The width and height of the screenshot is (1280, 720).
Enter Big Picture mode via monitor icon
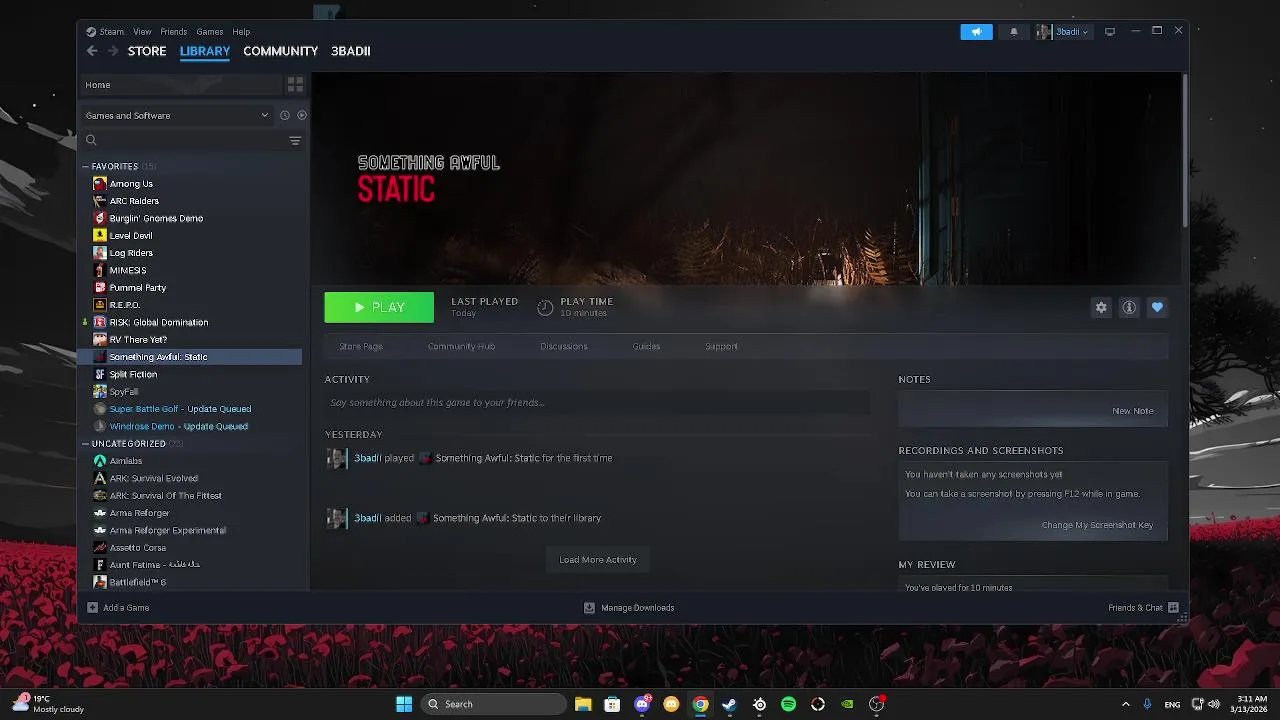(x=1110, y=32)
